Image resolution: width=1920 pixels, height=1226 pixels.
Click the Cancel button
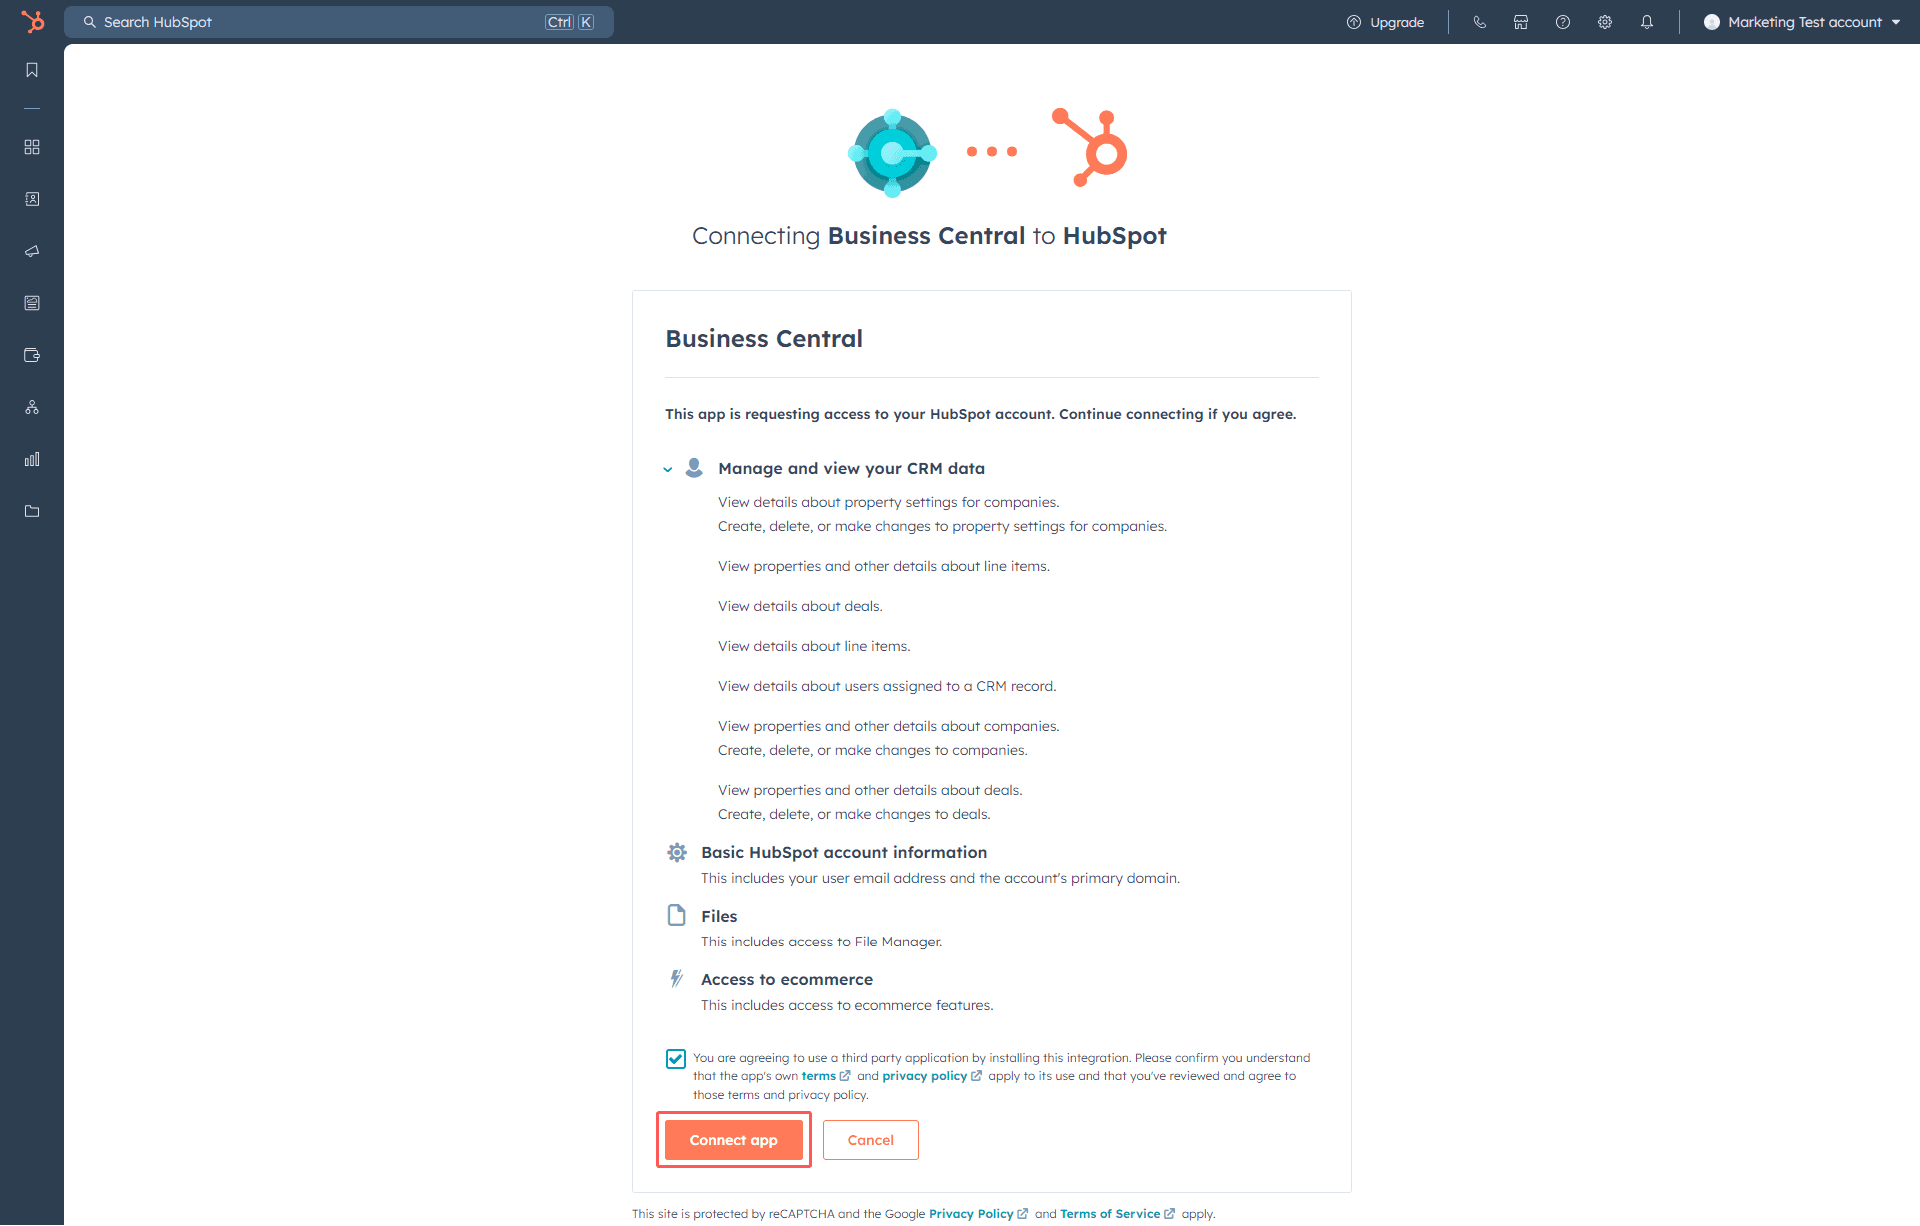tap(870, 1139)
